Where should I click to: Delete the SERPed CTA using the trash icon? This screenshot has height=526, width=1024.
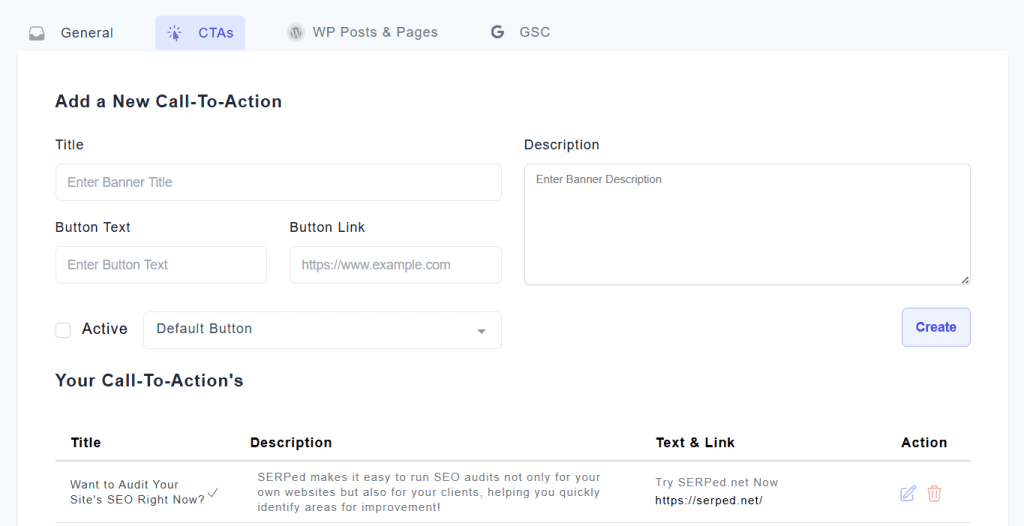pyautogui.click(x=934, y=493)
